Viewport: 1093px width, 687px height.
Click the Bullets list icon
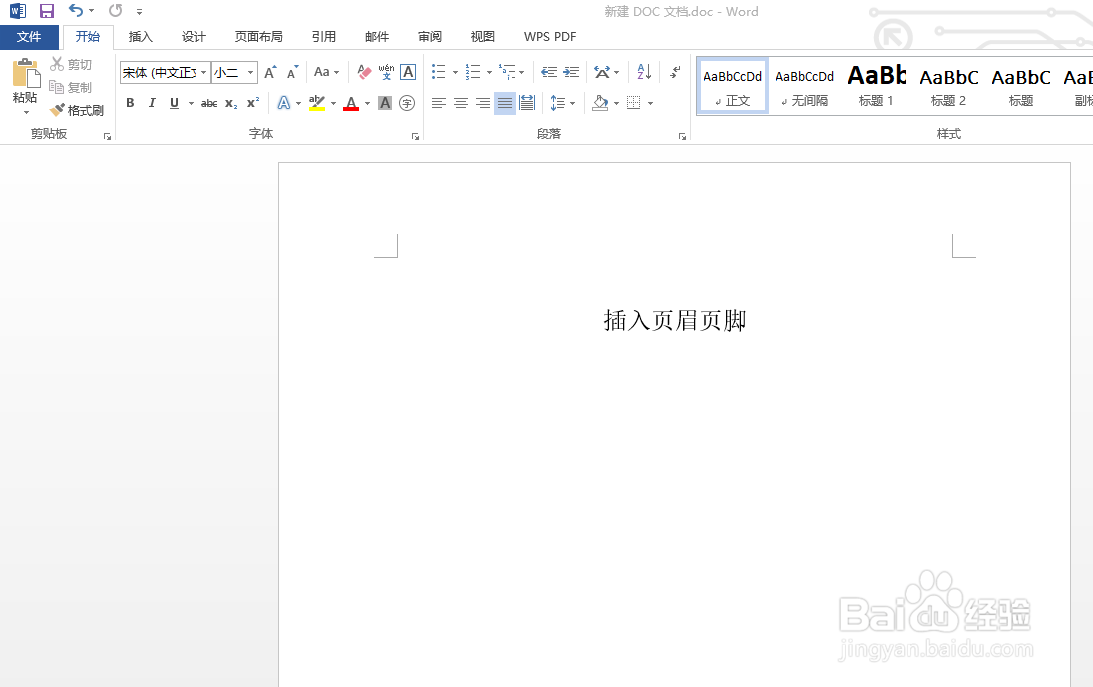click(x=438, y=72)
